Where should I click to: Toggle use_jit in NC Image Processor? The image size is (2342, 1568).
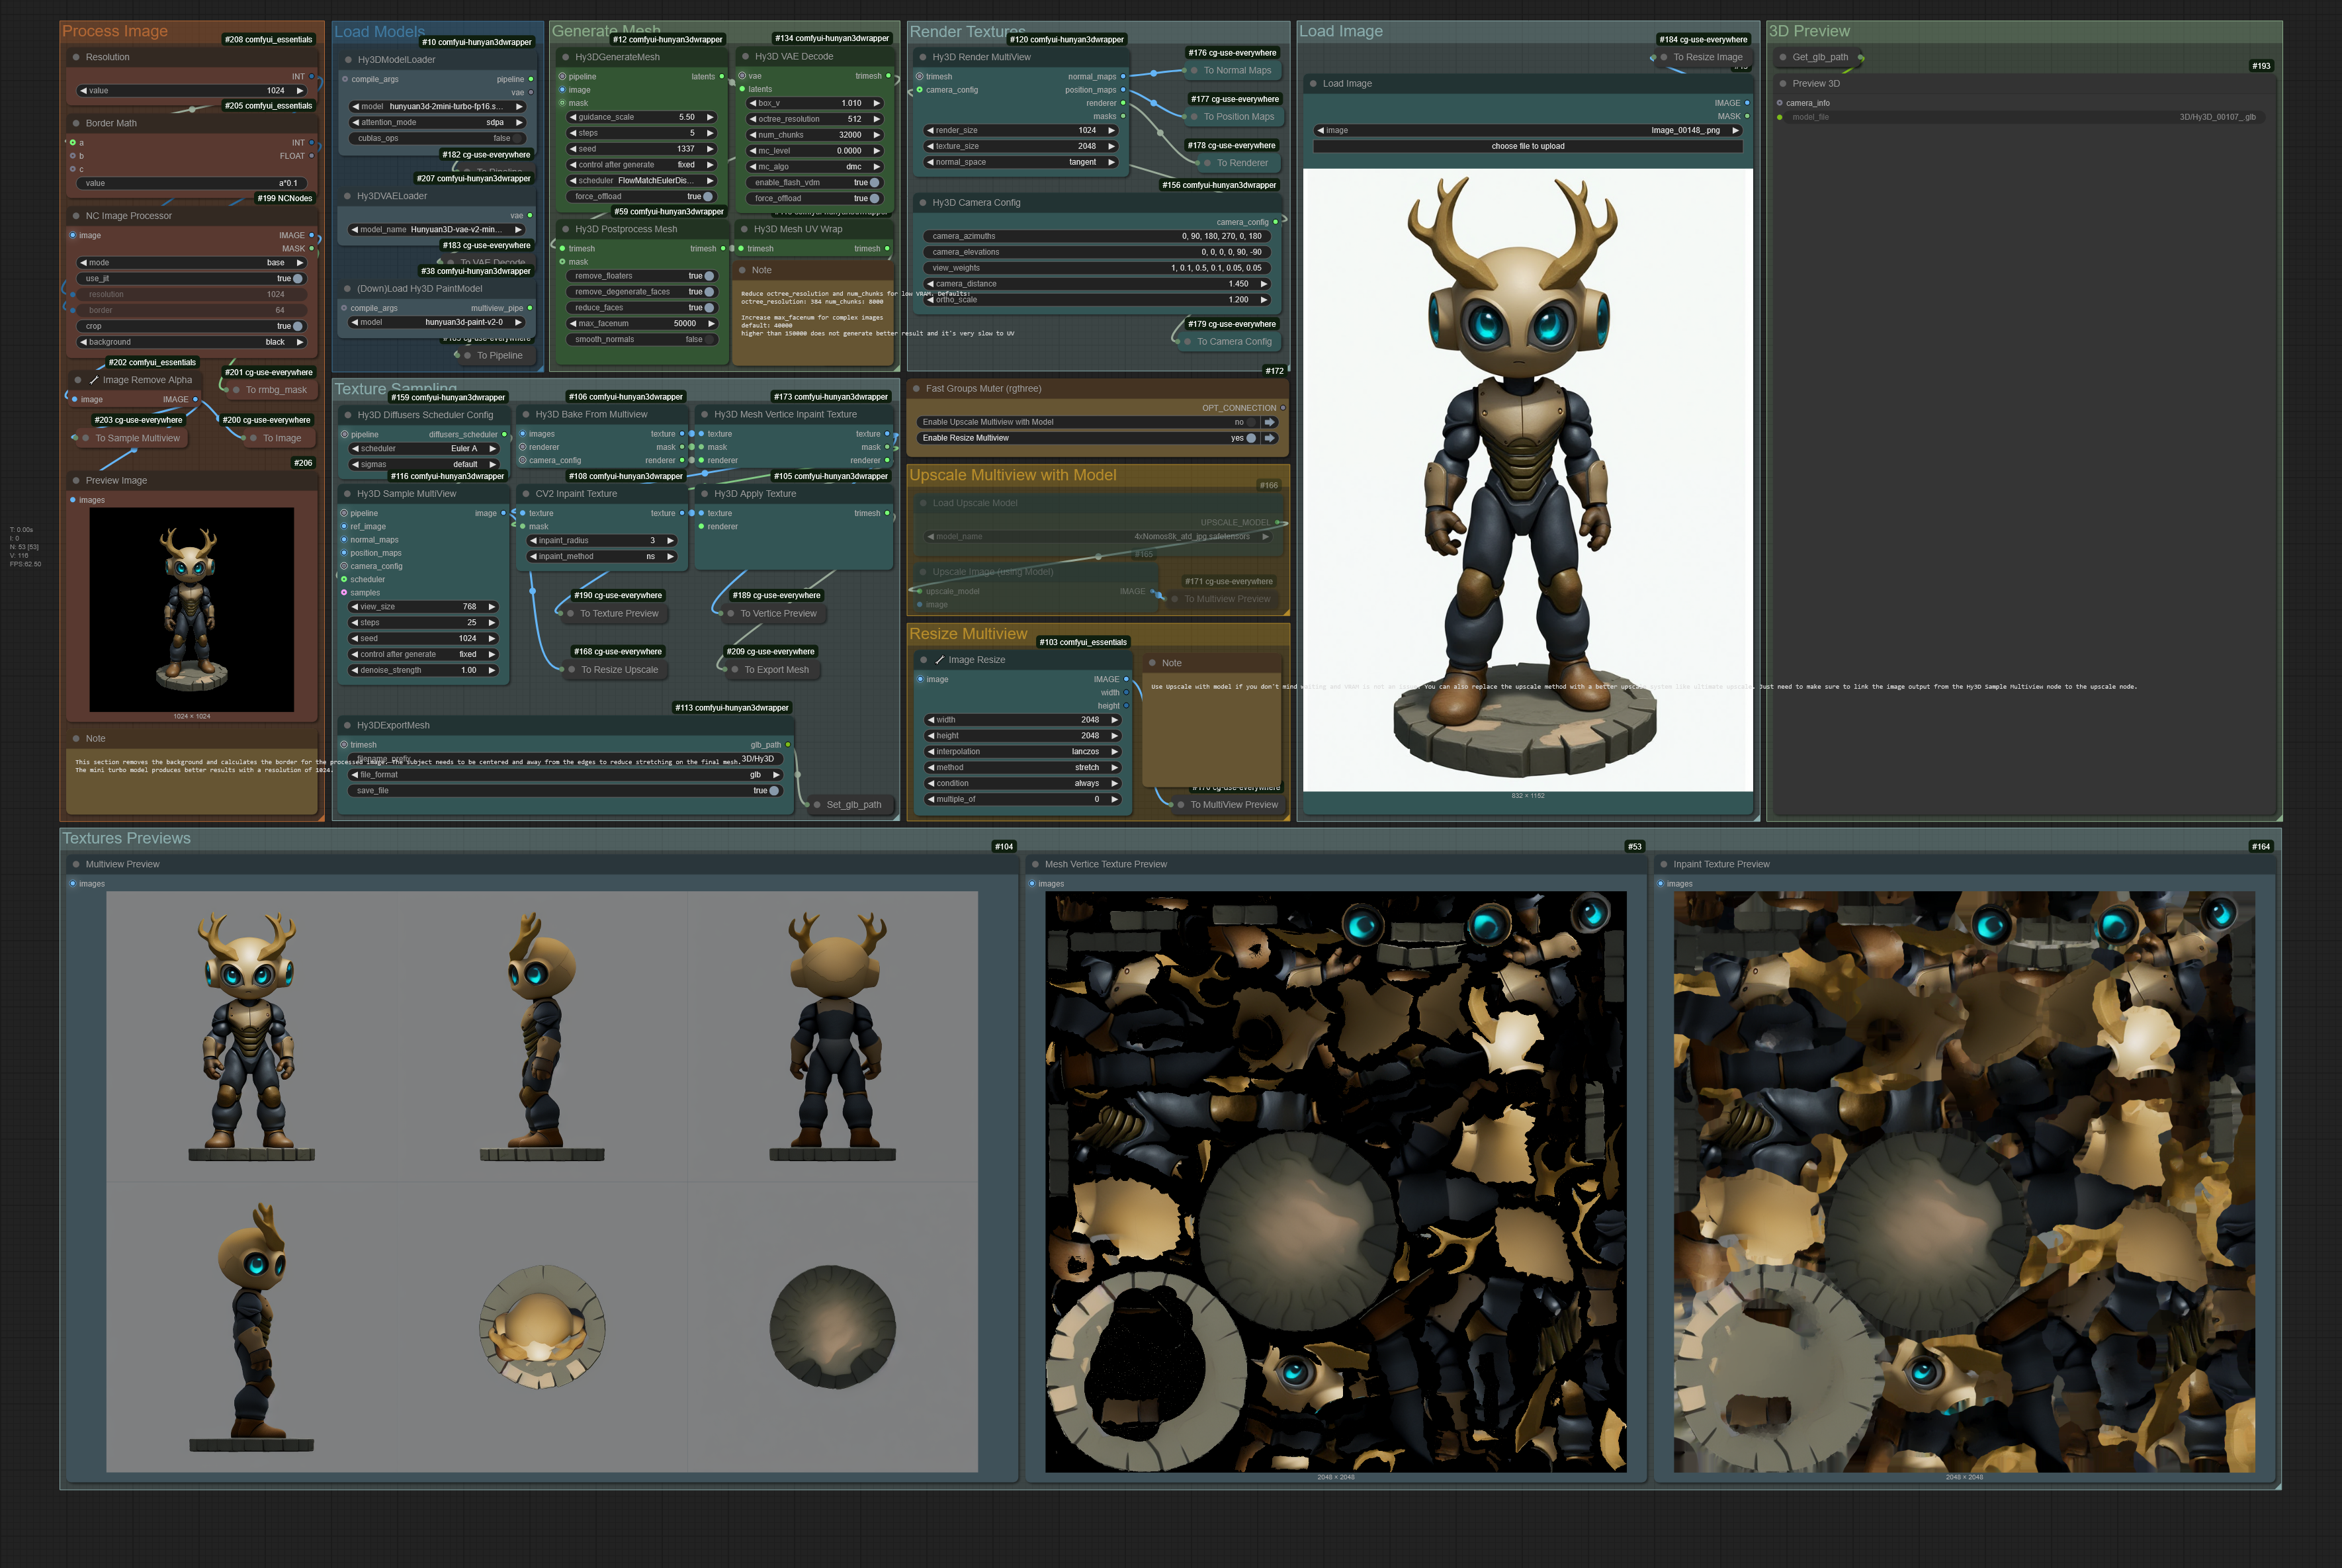pyautogui.click(x=297, y=279)
